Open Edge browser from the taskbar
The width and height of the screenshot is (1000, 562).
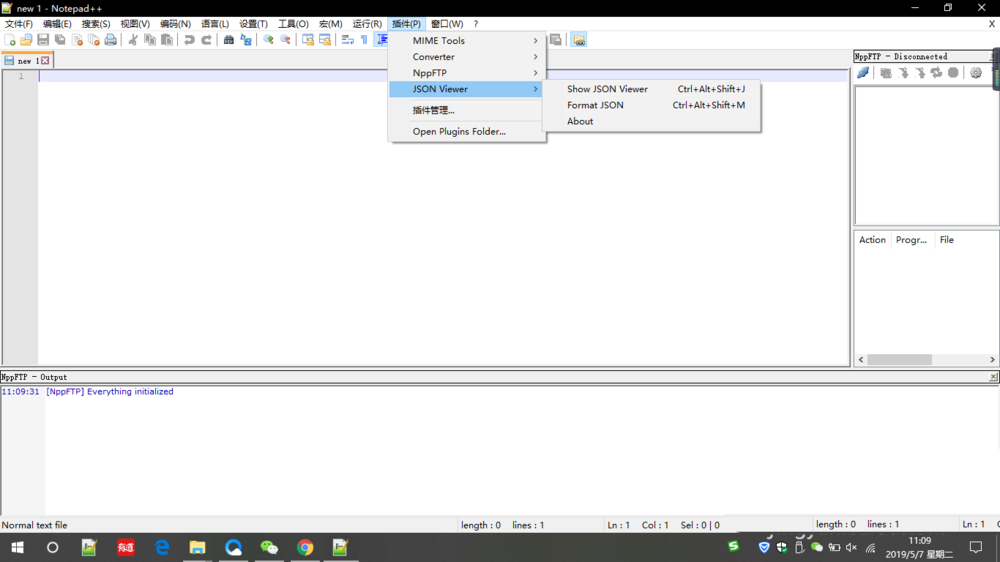pyautogui.click(x=162, y=547)
